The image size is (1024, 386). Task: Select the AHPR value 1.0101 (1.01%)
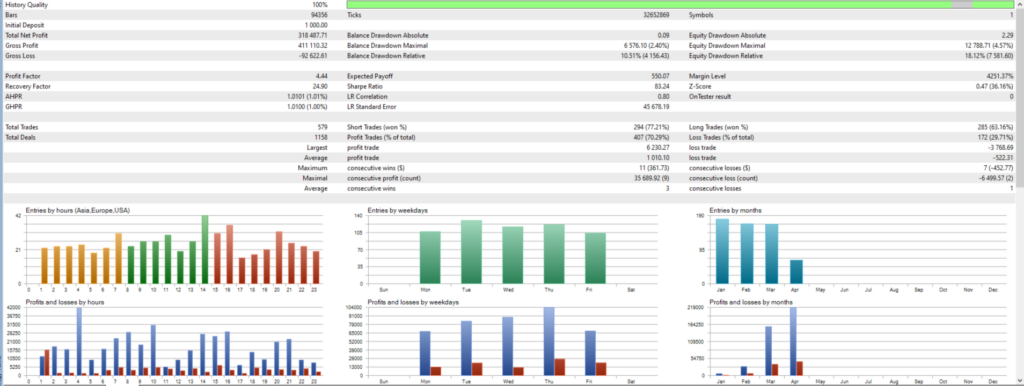[308, 97]
